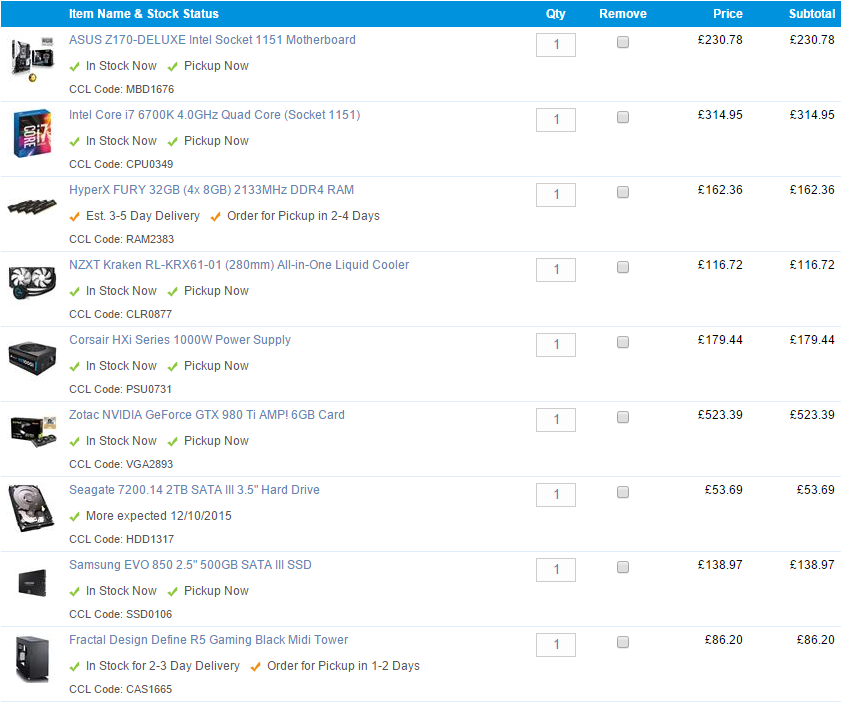The width and height of the screenshot is (841, 705).
Task: Click the £86.20 subtotal of Fractal case
Action: 815,640
